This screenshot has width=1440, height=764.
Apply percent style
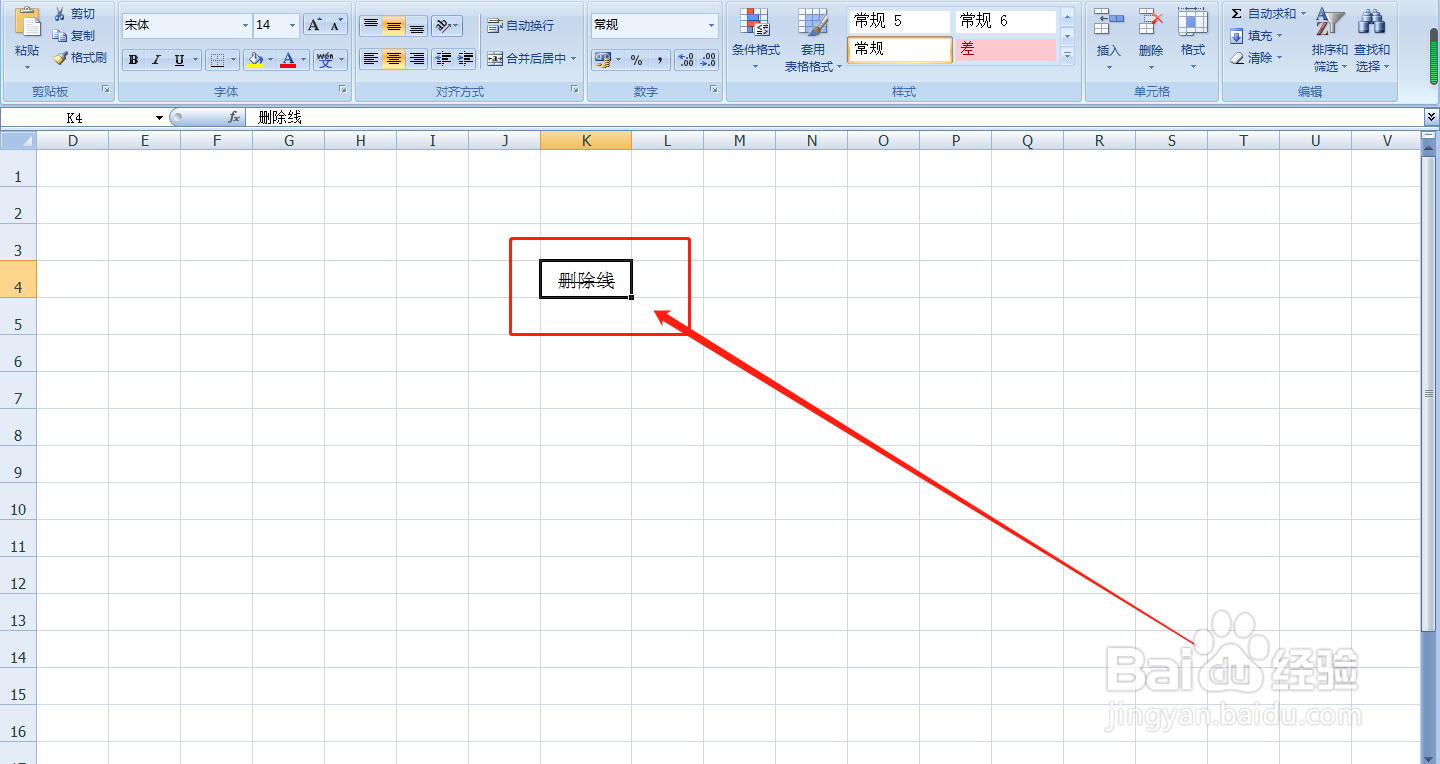click(x=637, y=60)
